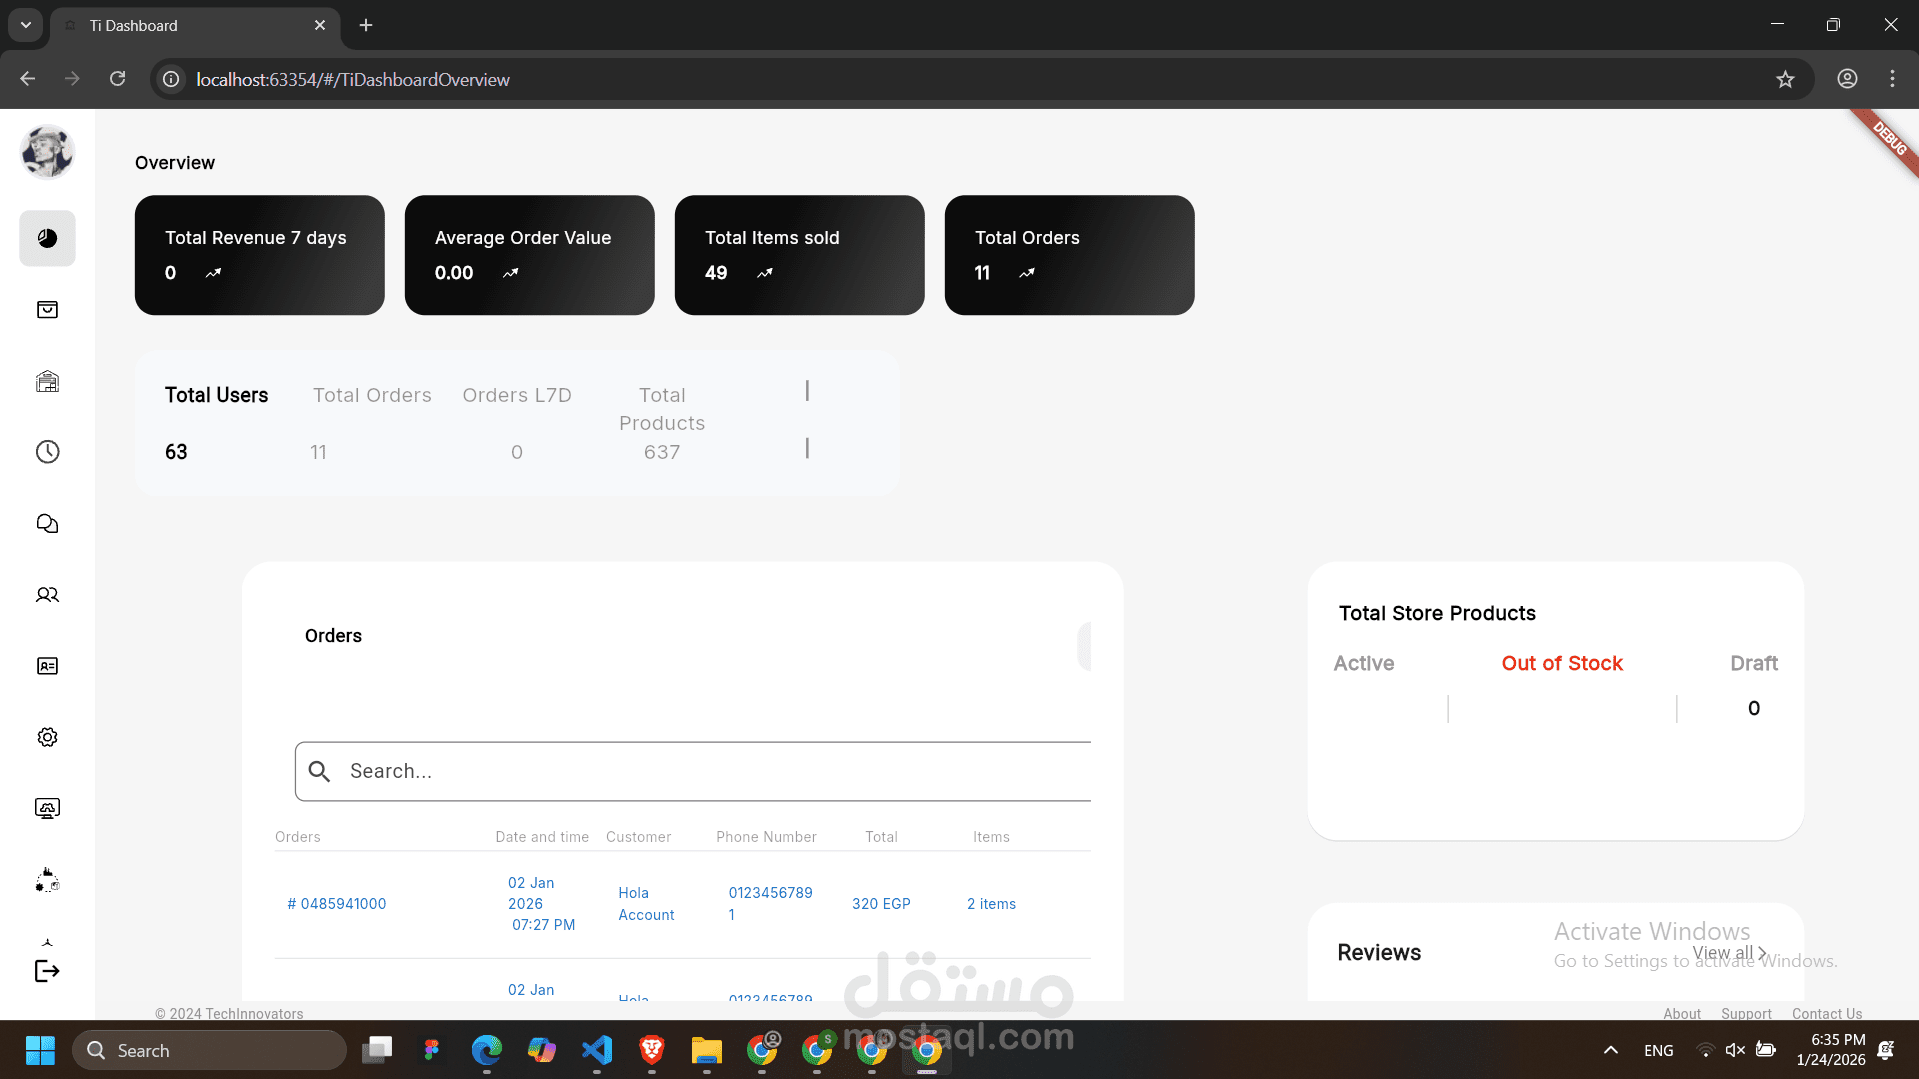The height and width of the screenshot is (1079, 1919).
Task: Open the ID card icon in sidebar
Action: (x=47, y=666)
